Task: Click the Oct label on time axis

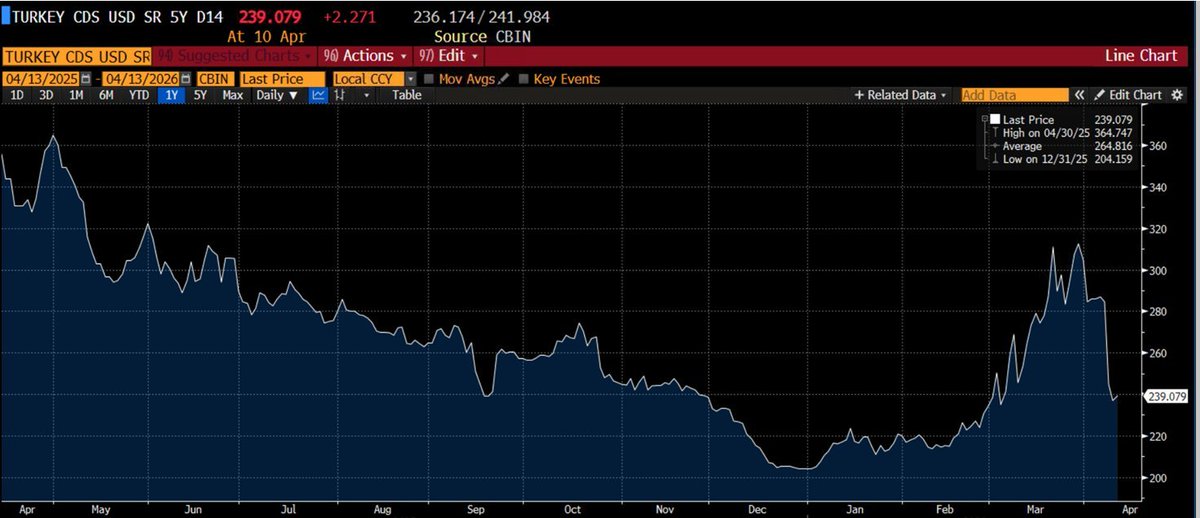Action: pos(571,509)
